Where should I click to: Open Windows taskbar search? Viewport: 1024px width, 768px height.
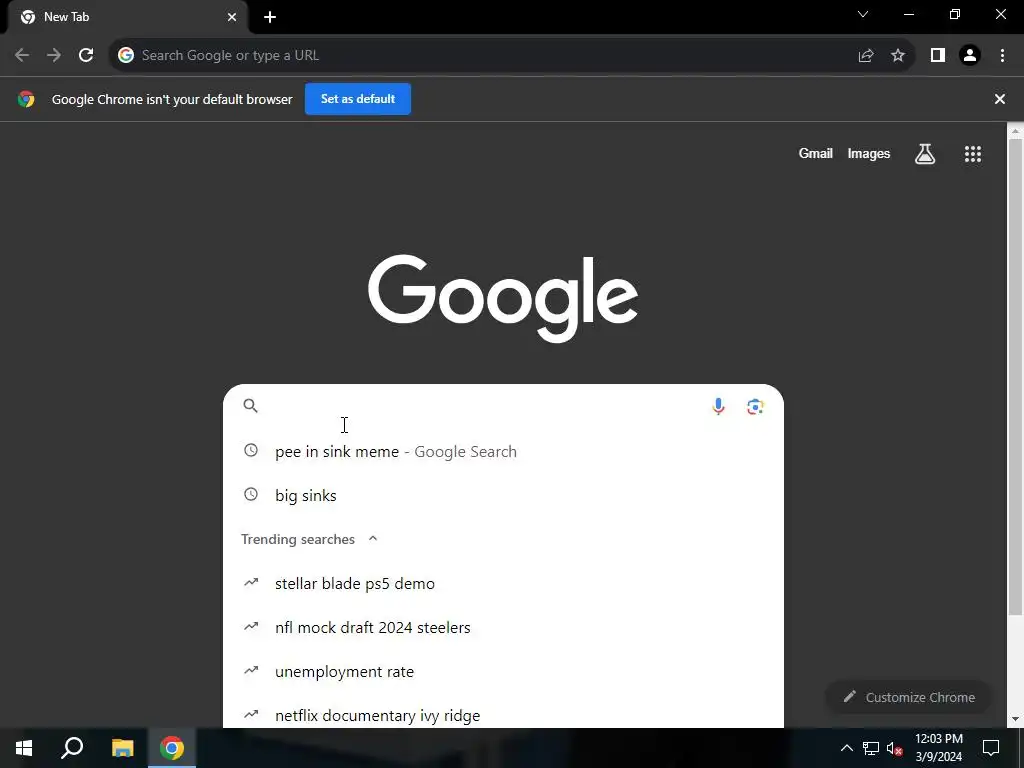click(x=72, y=748)
